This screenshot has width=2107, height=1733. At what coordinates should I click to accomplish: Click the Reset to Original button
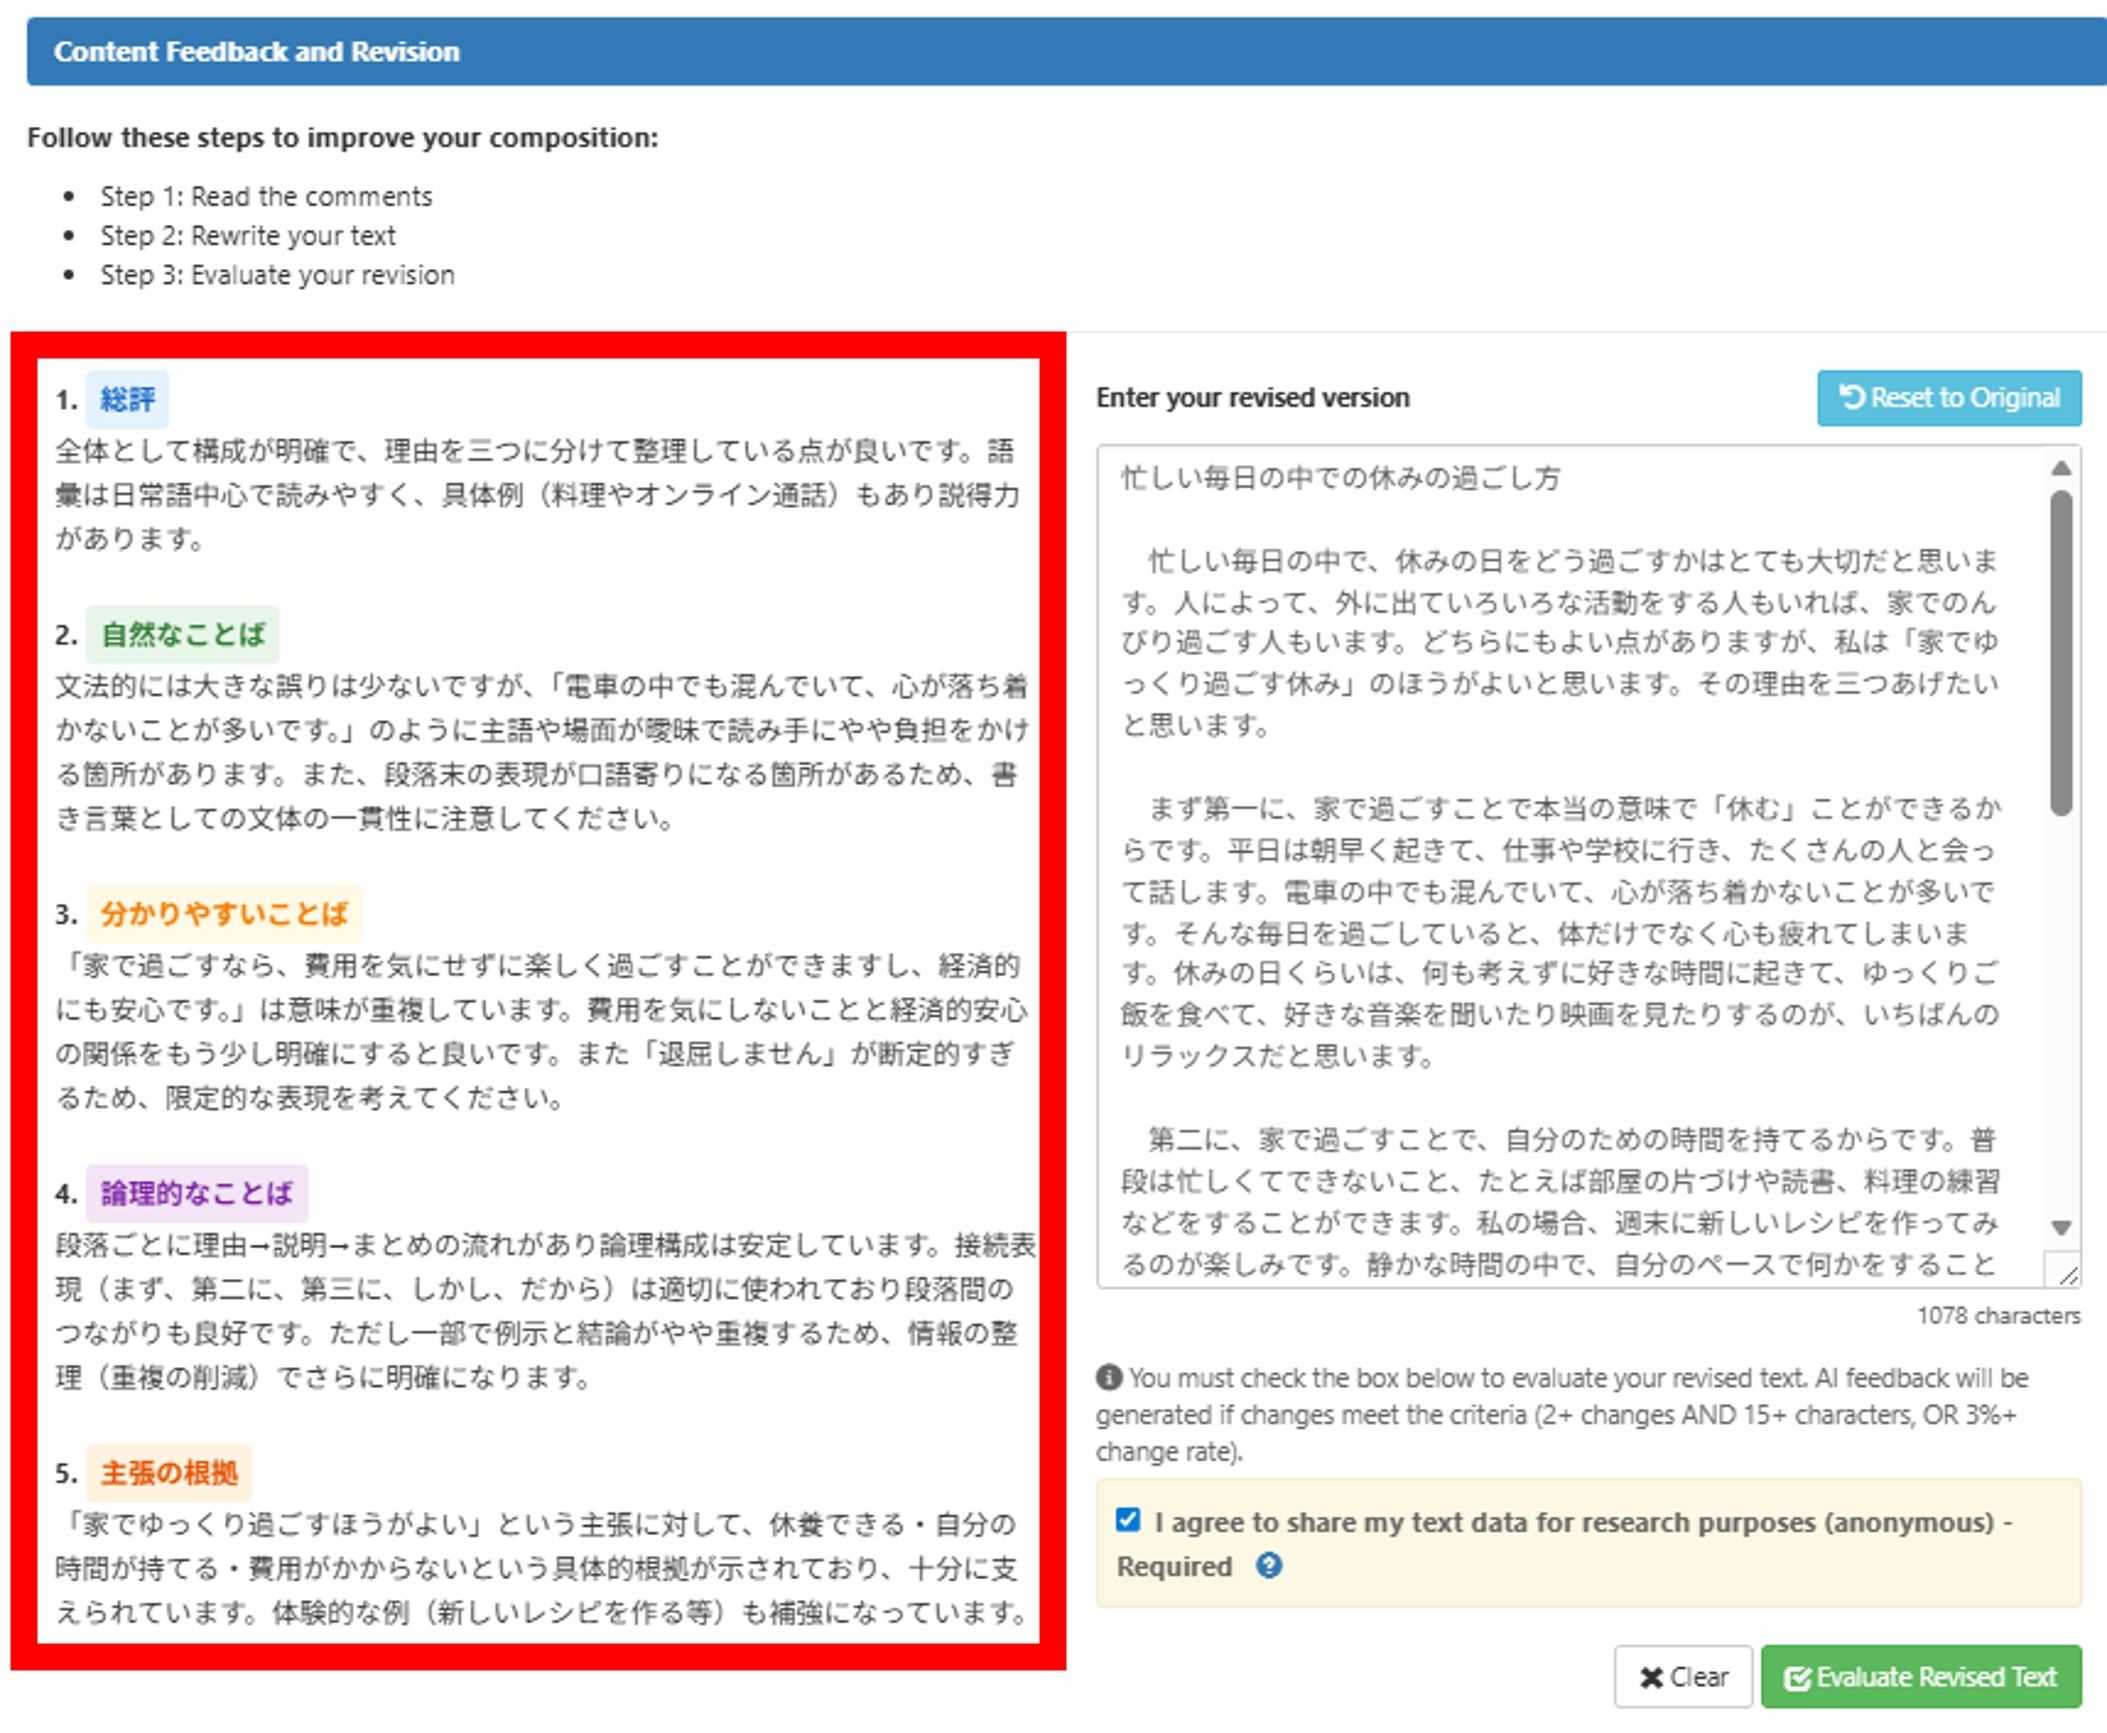point(1948,398)
